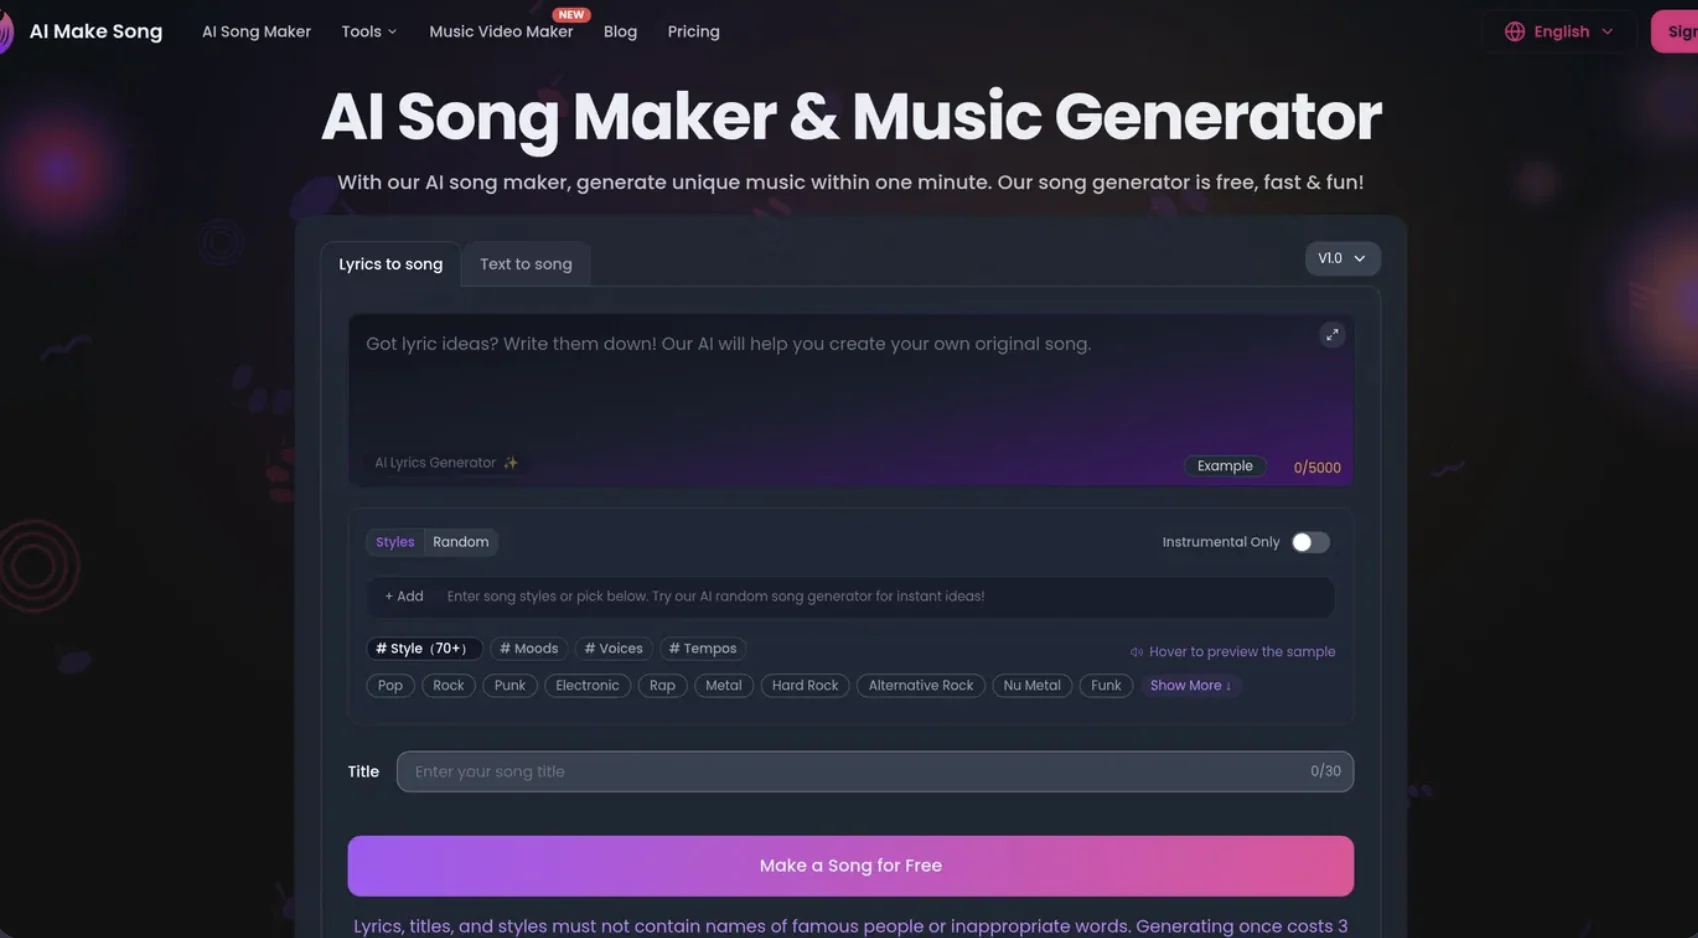Click the globe language icon
Image resolution: width=1698 pixels, height=938 pixels.
[1514, 31]
